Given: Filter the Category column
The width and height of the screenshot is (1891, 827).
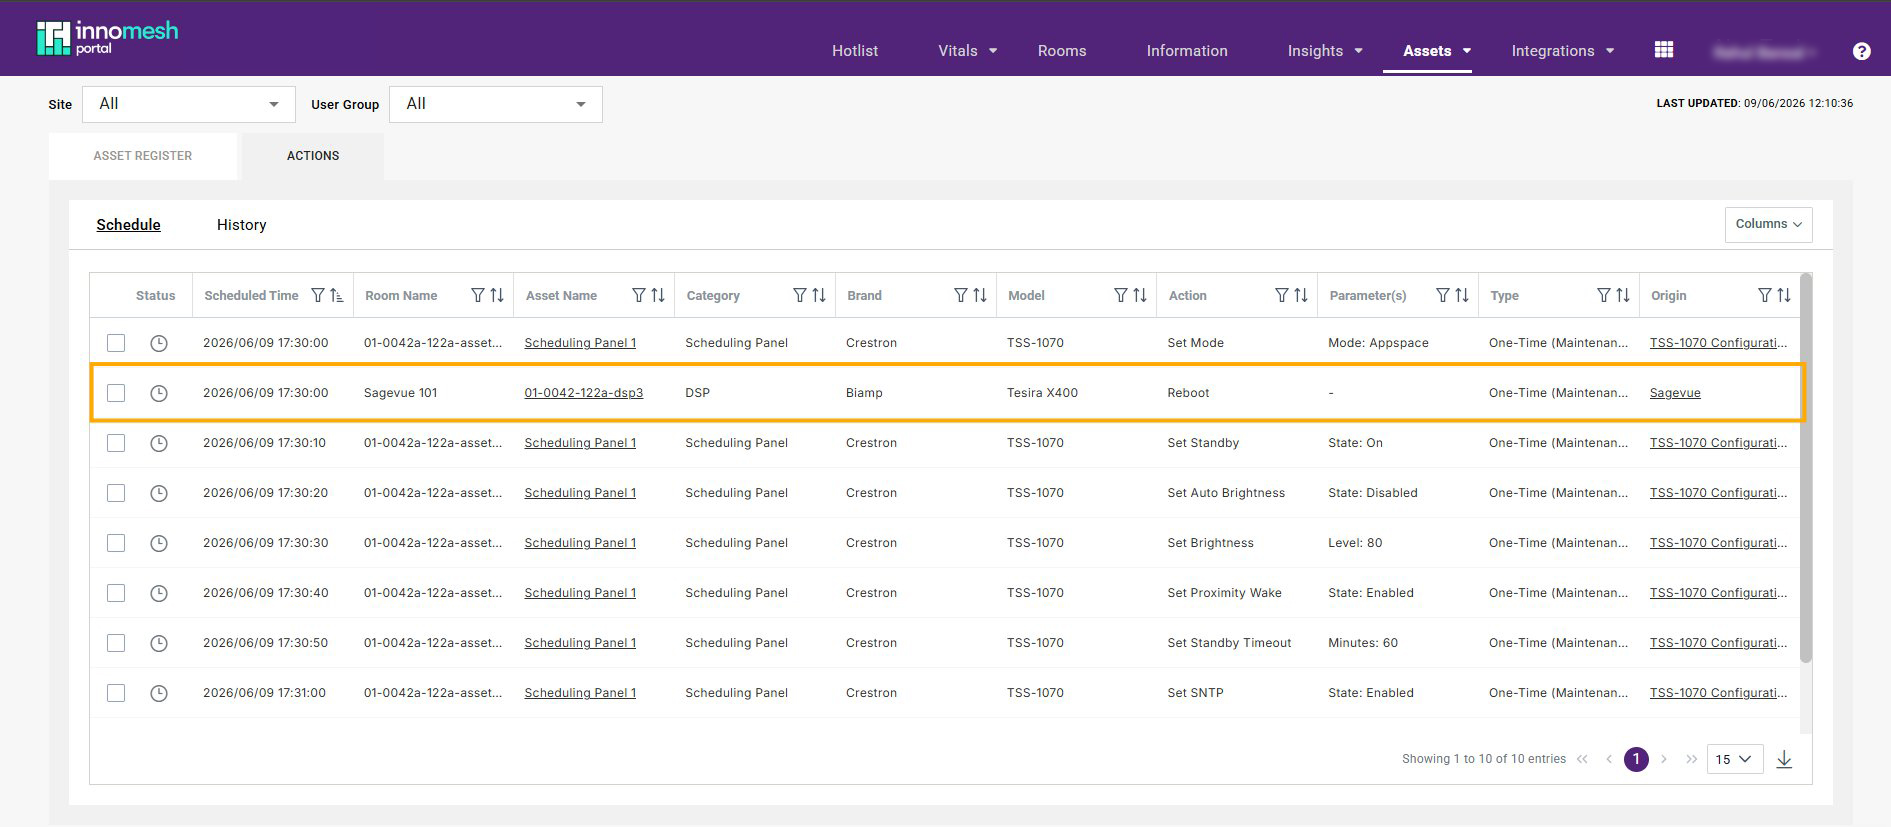Looking at the screenshot, I should (x=800, y=295).
